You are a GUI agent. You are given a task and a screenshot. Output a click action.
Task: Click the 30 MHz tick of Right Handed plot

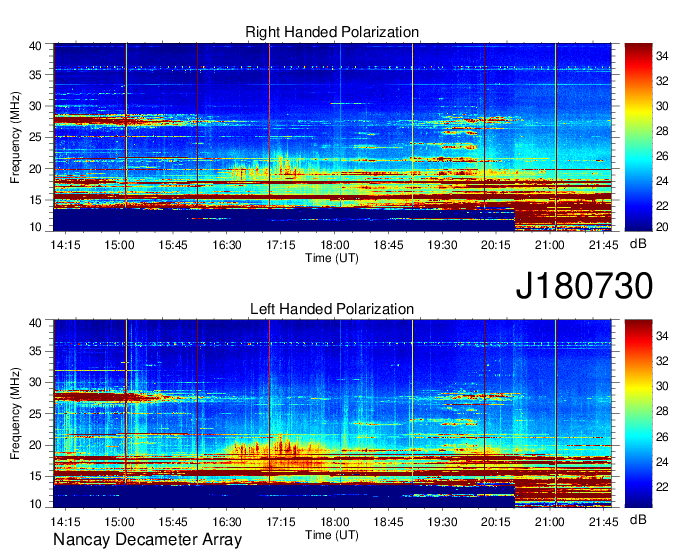[x=35, y=106]
